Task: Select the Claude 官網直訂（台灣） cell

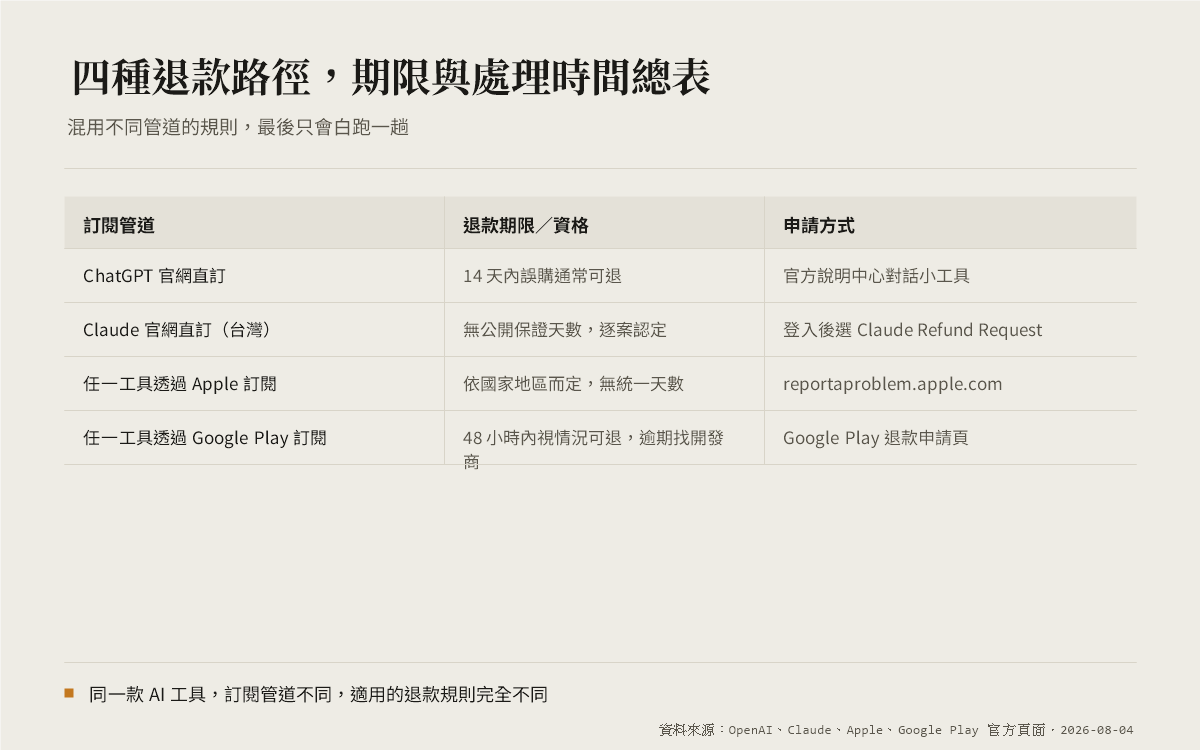Action: (x=254, y=330)
